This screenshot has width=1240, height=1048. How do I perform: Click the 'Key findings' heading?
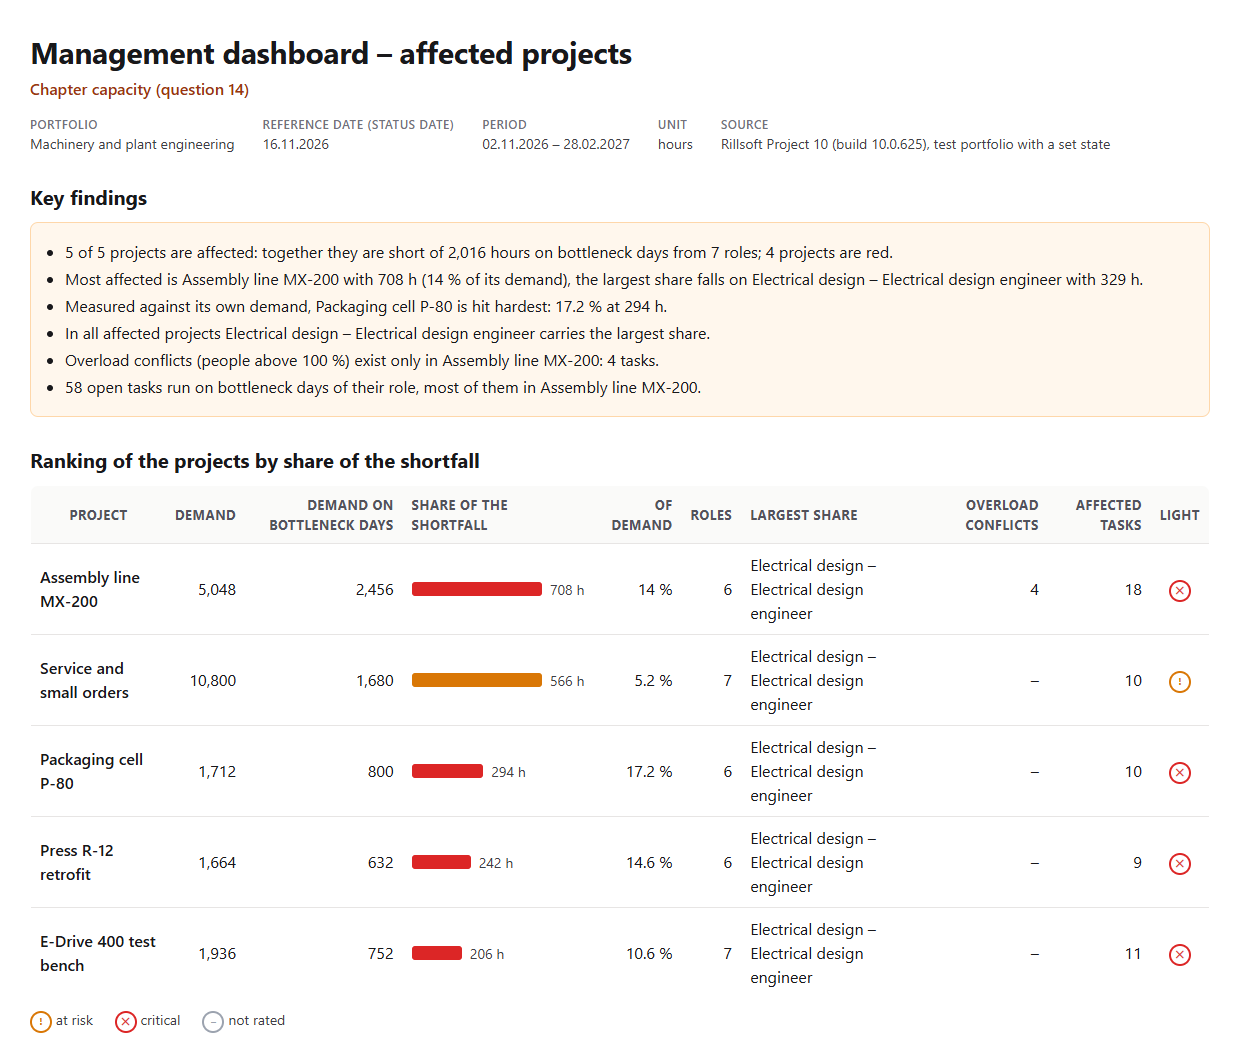(88, 198)
